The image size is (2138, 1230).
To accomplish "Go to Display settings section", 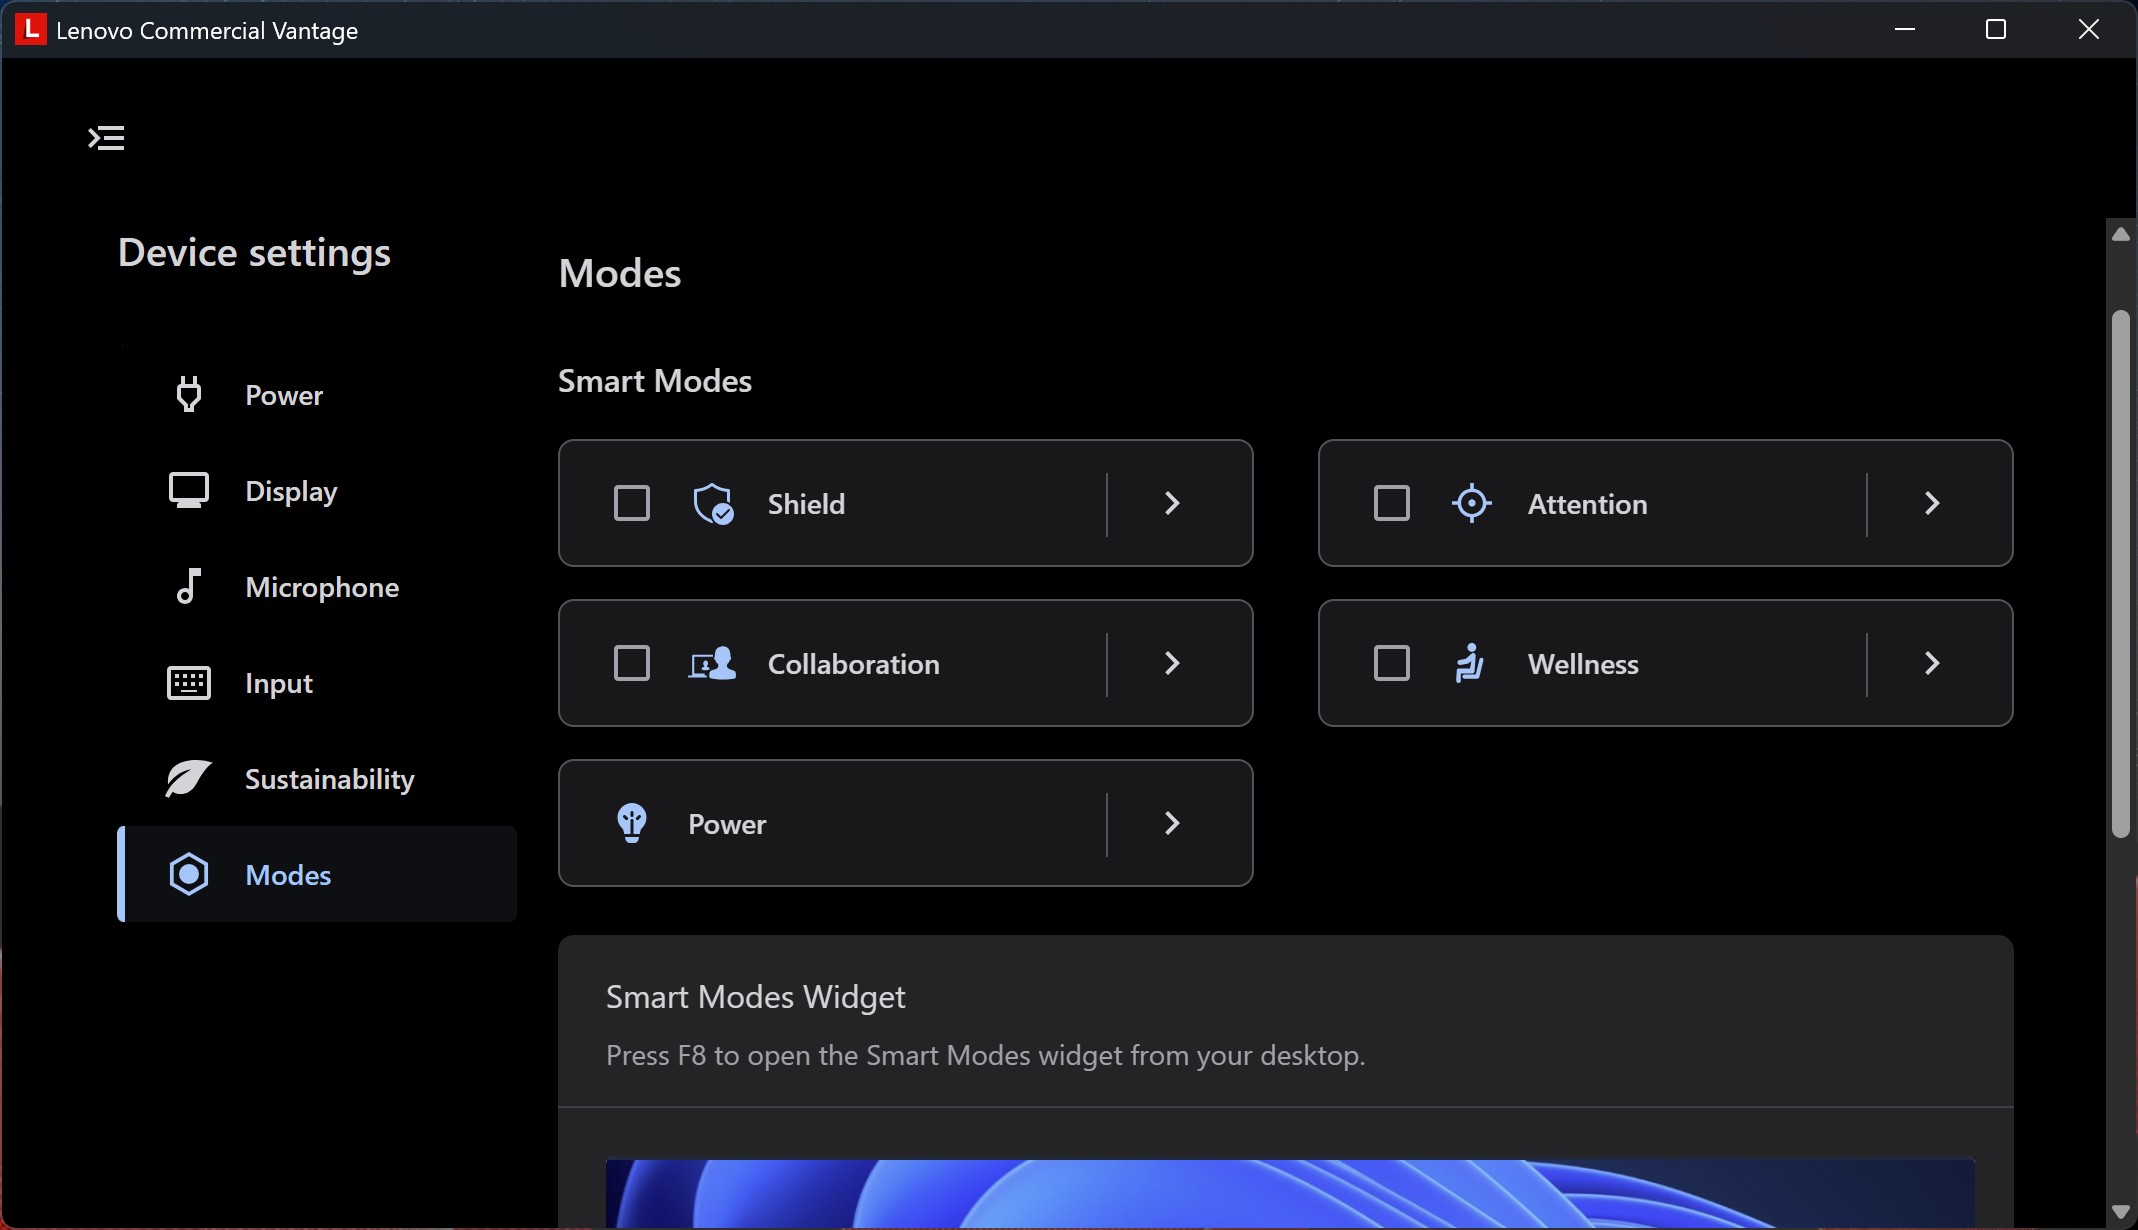I will pos(291,491).
